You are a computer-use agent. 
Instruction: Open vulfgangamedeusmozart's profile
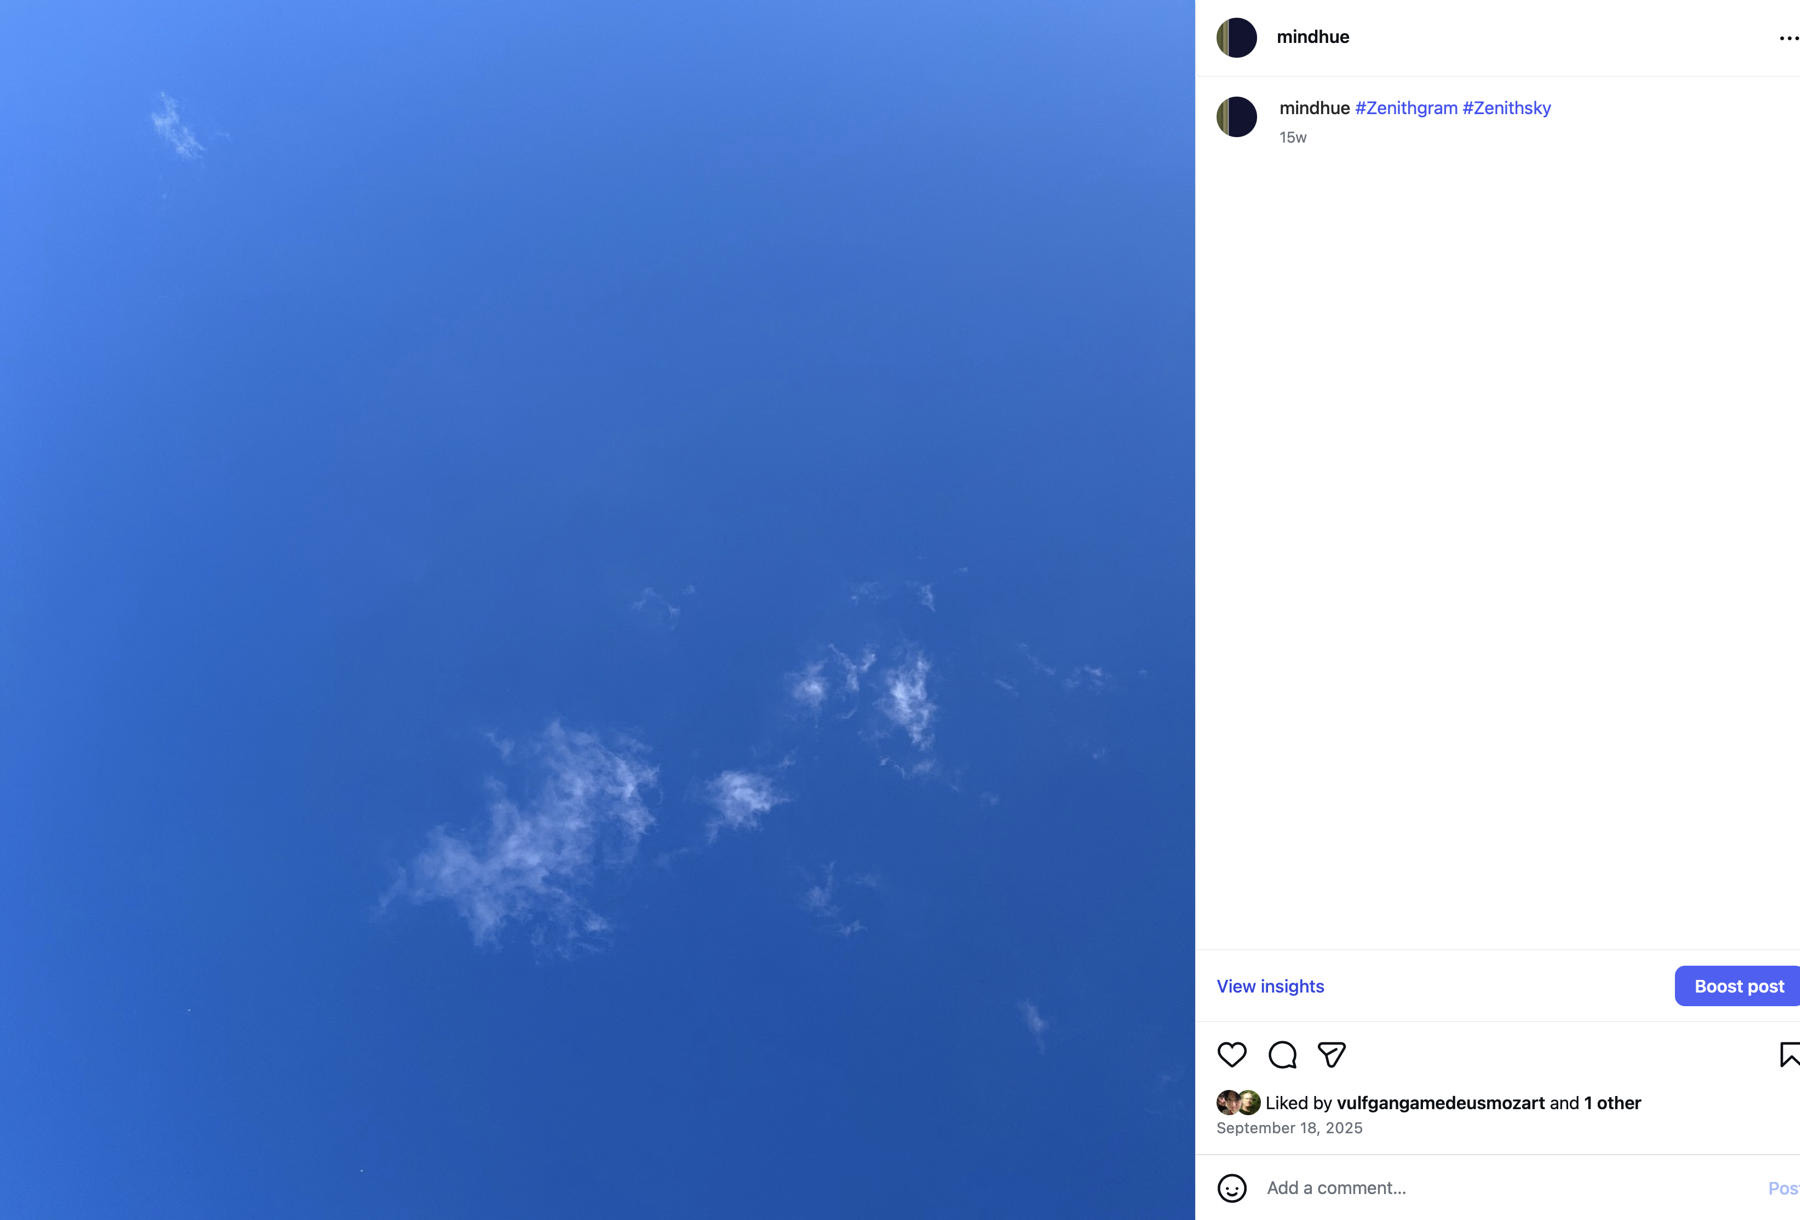pyautogui.click(x=1440, y=1103)
